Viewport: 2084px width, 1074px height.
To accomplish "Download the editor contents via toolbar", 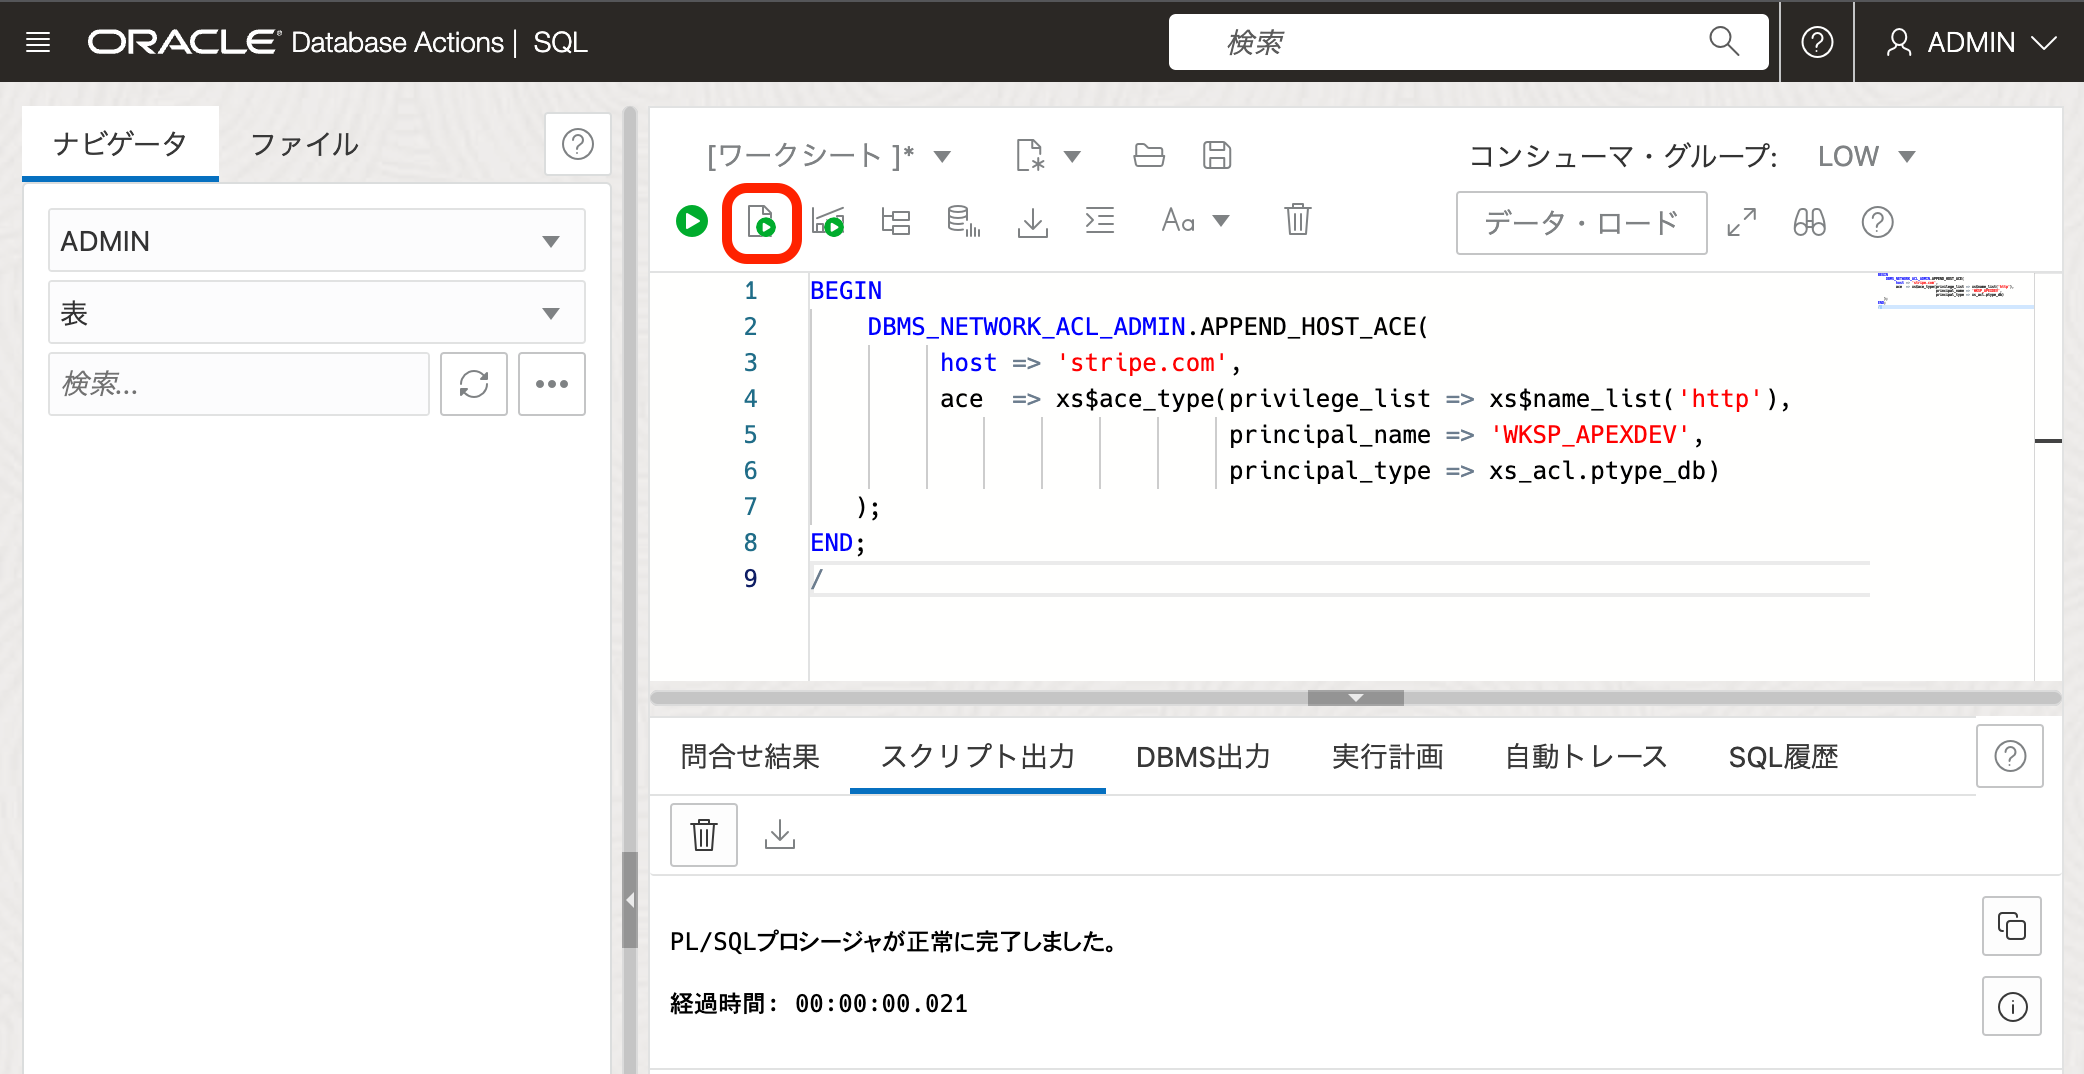I will coord(1032,221).
